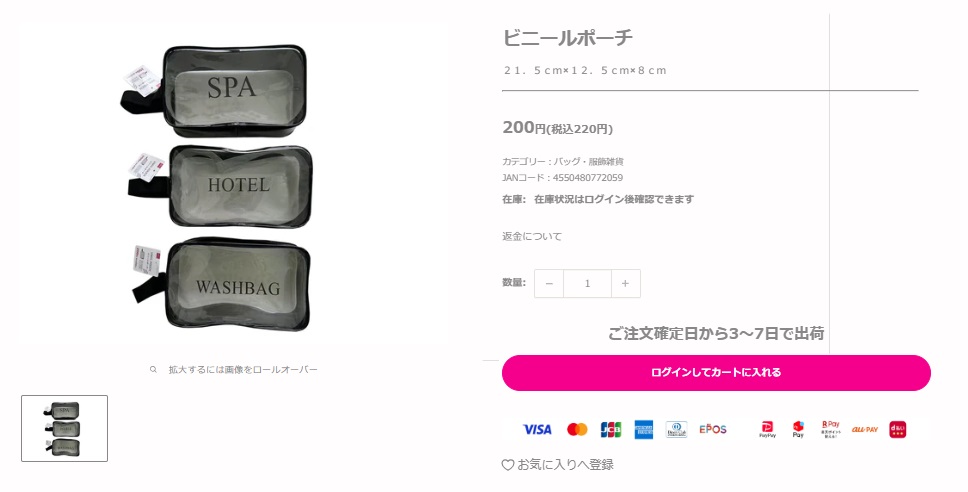This screenshot has width=968, height=492.
Task: Click the PayPay payment icon
Action: (x=767, y=429)
